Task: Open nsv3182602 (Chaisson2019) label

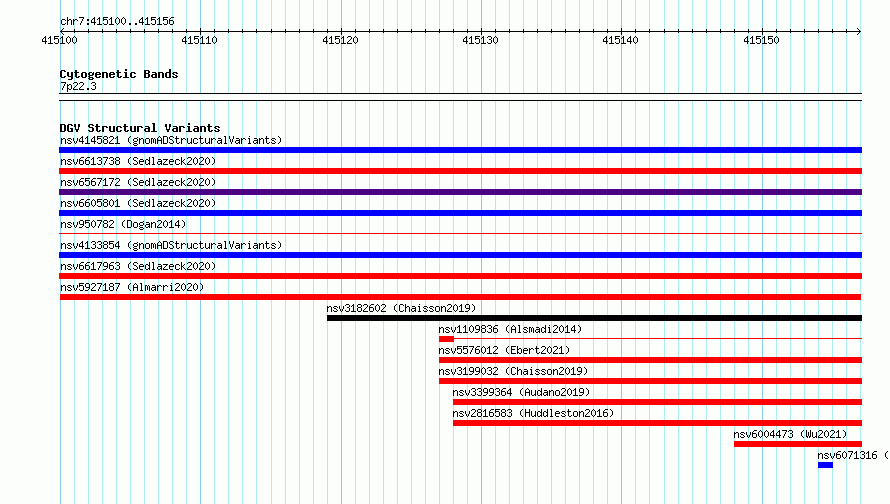Action: coord(401,308)
